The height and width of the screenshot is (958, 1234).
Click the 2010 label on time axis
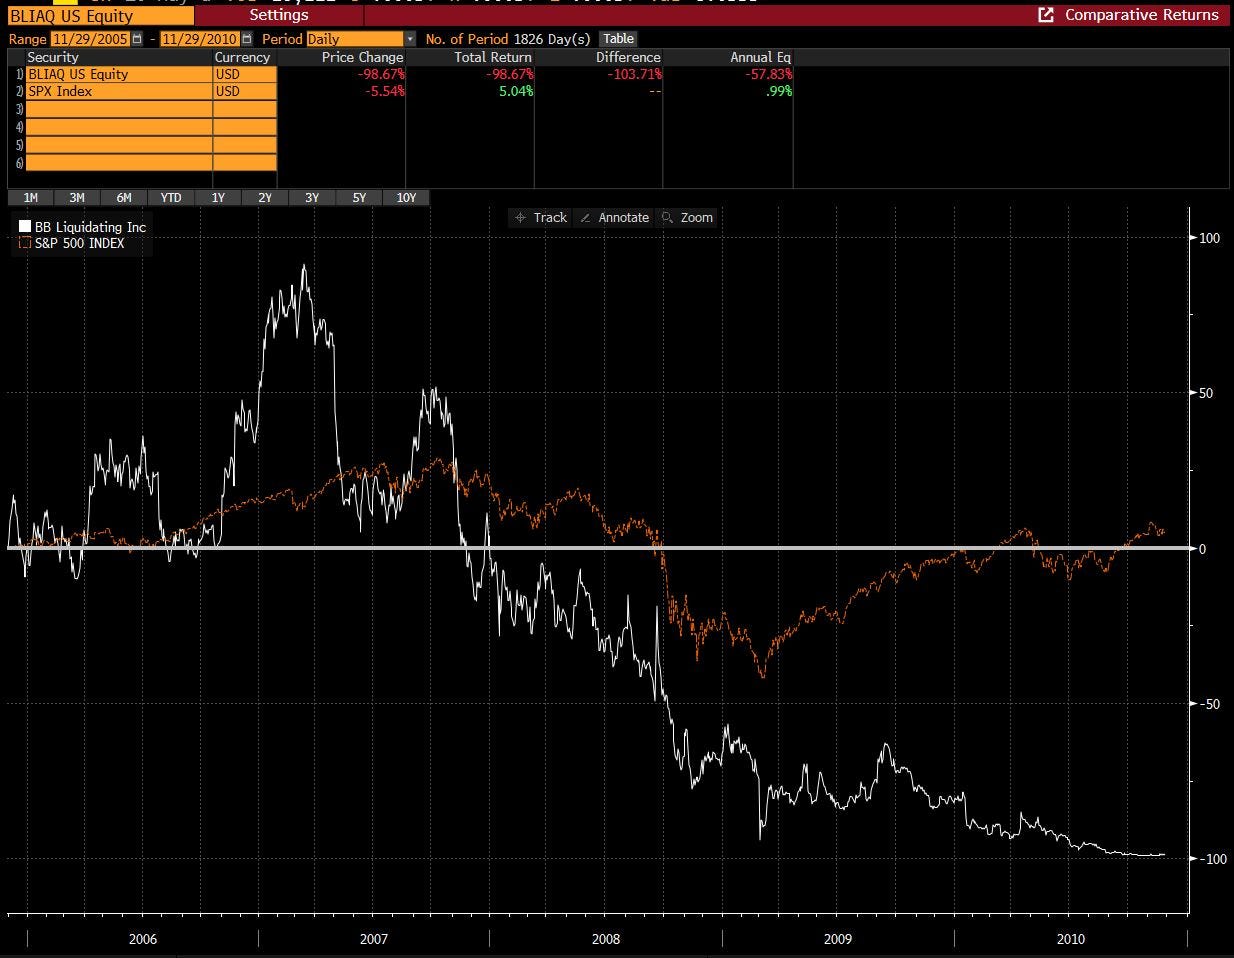(x=1070, y=939)
